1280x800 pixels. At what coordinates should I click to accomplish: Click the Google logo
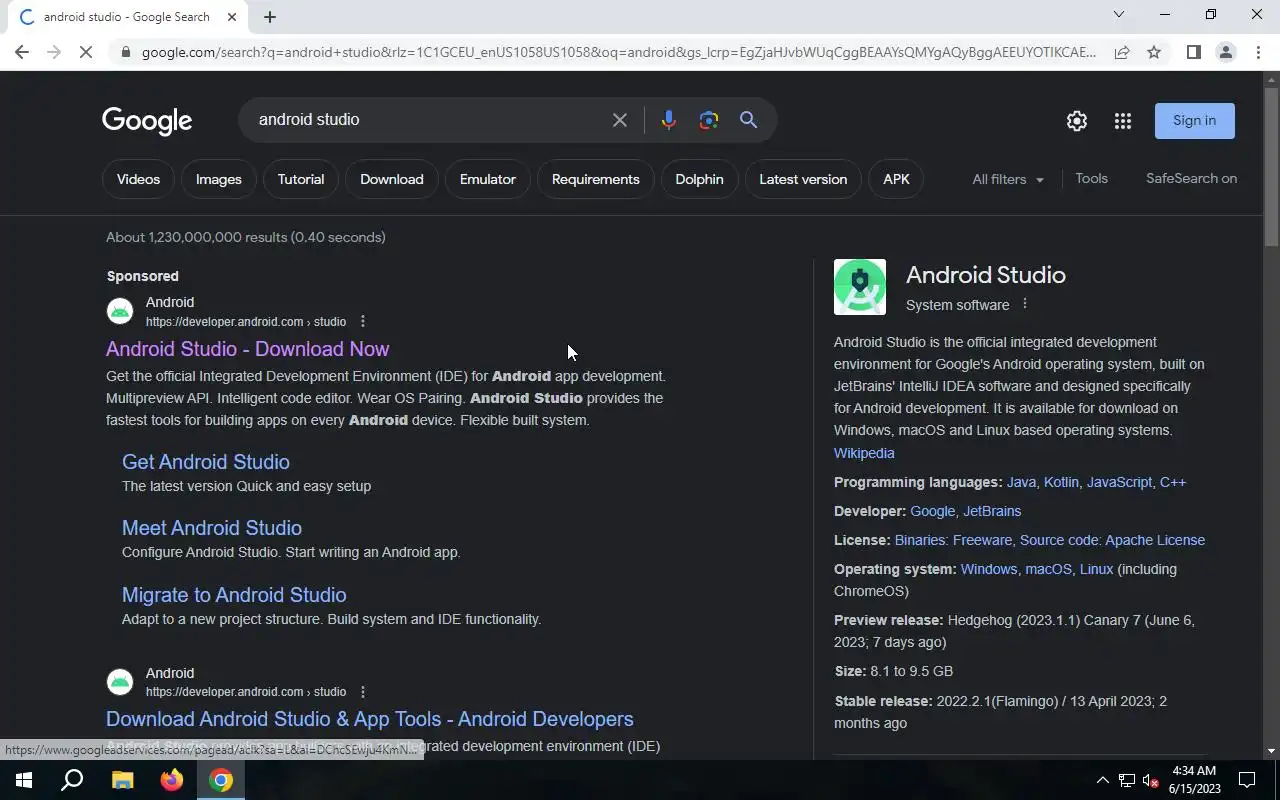(147, 121)
